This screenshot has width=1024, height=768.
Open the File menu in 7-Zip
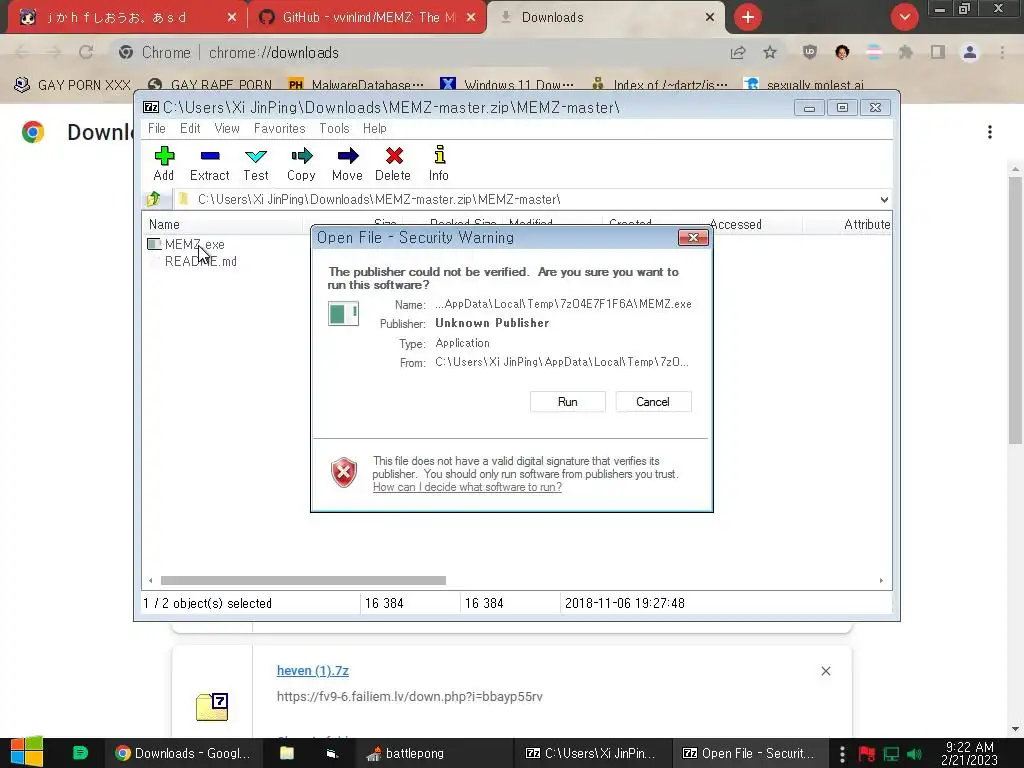(x=157, y=128)
